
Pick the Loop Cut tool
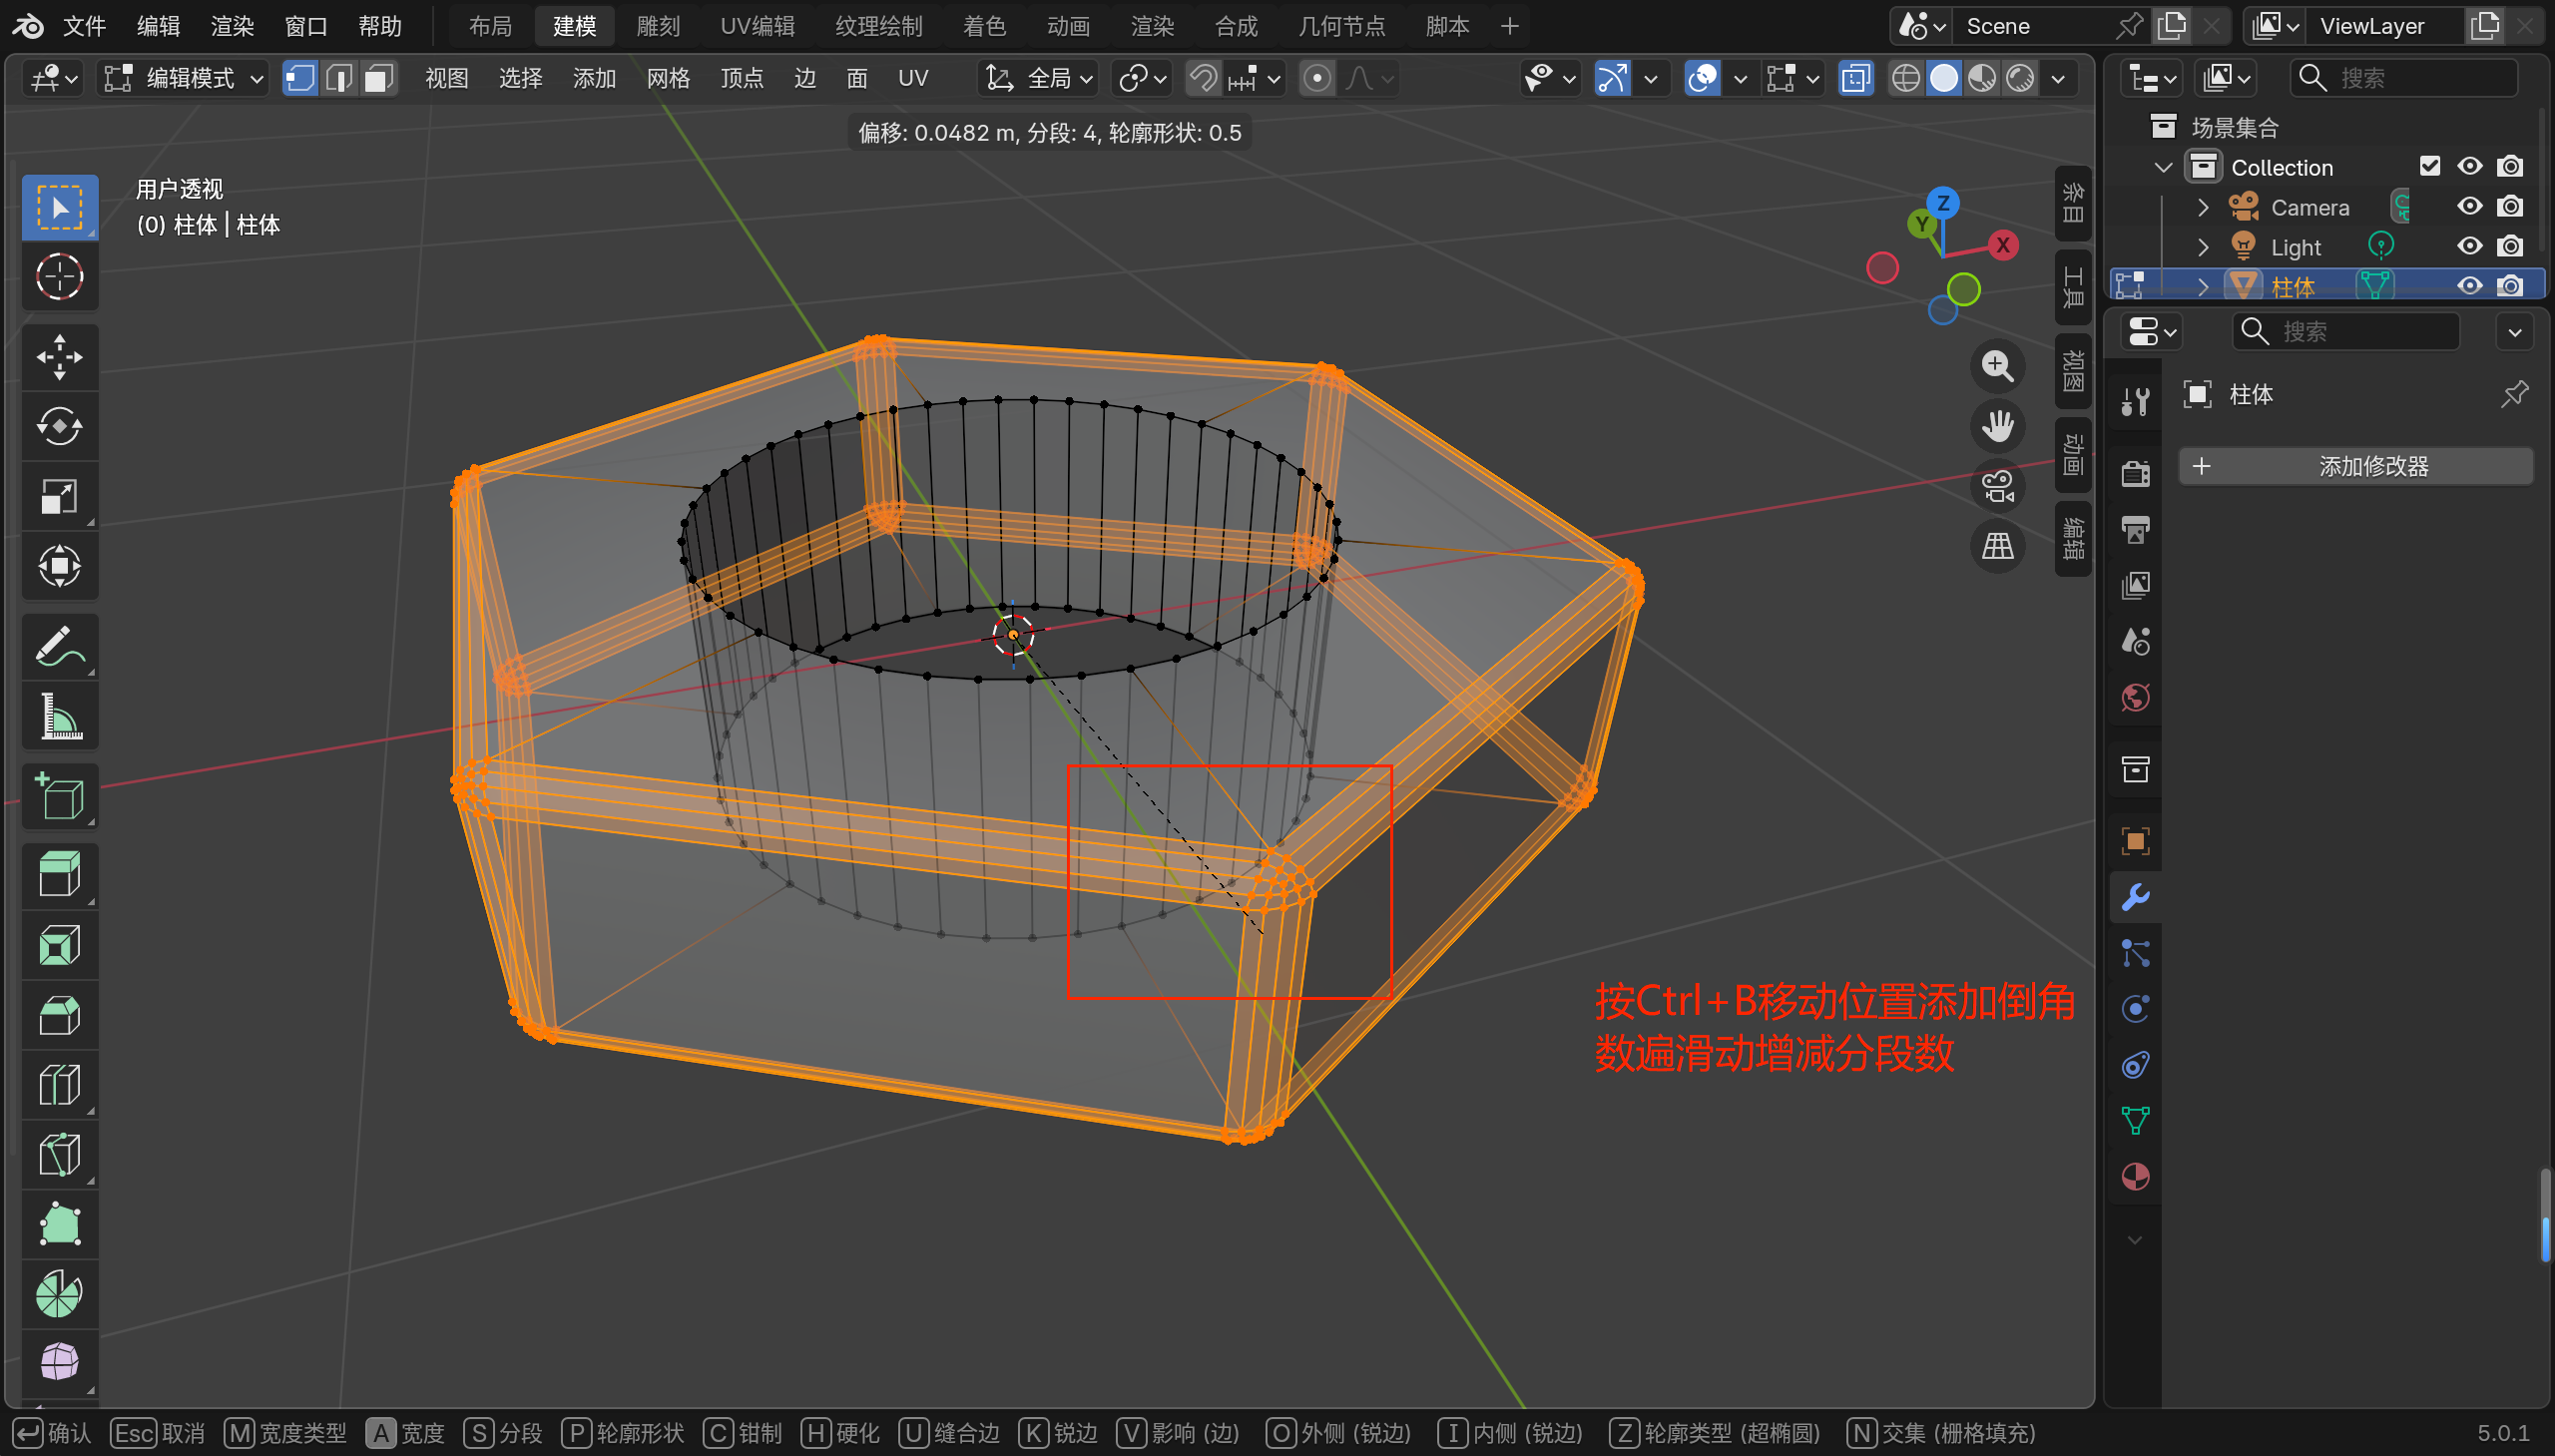tap(59, 1085)
